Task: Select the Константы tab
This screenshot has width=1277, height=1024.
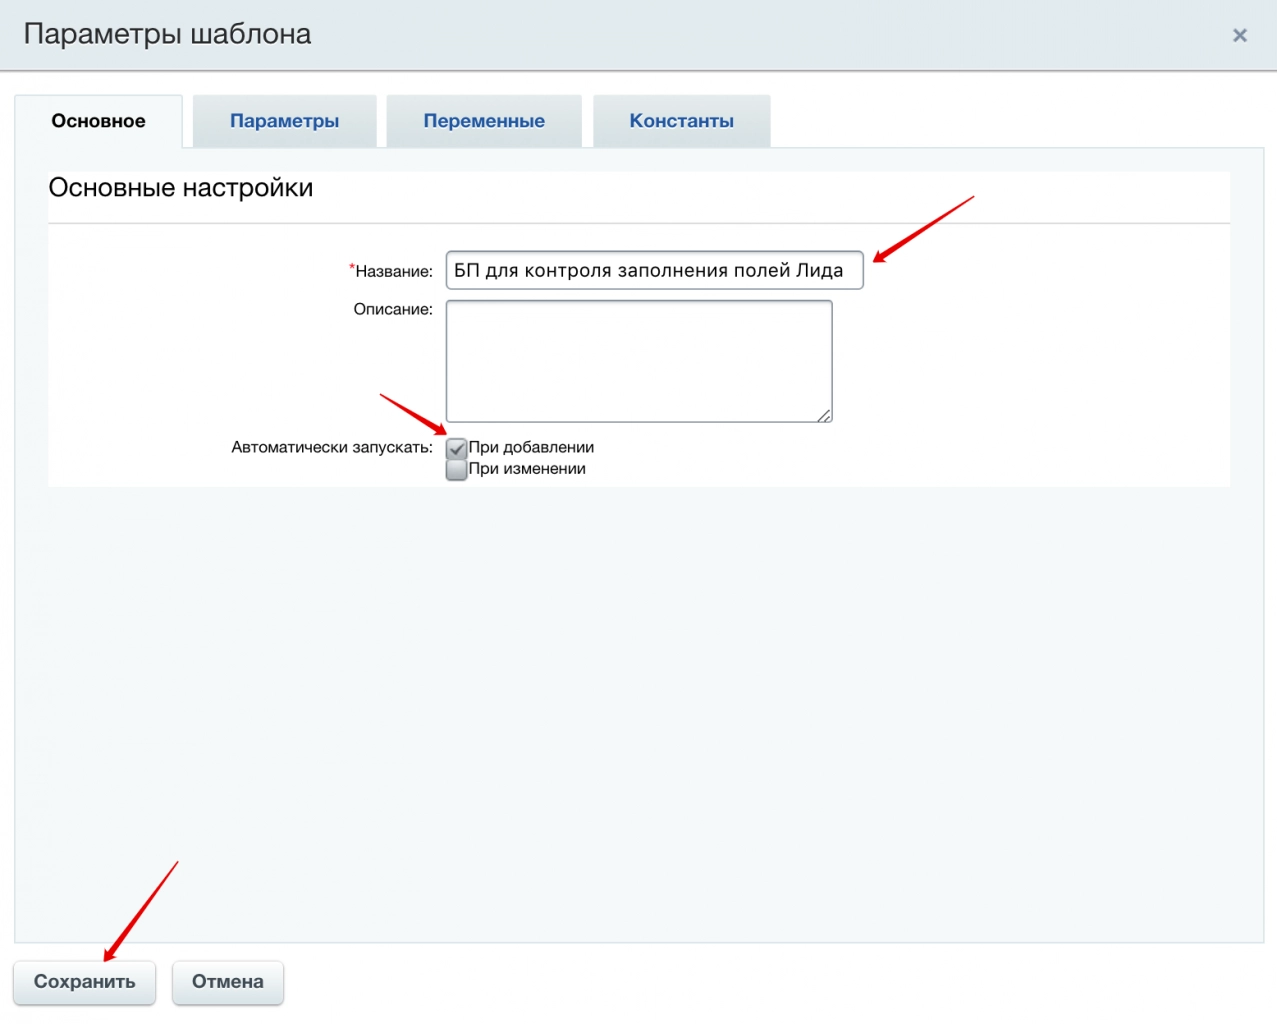Action: point(681,121)
